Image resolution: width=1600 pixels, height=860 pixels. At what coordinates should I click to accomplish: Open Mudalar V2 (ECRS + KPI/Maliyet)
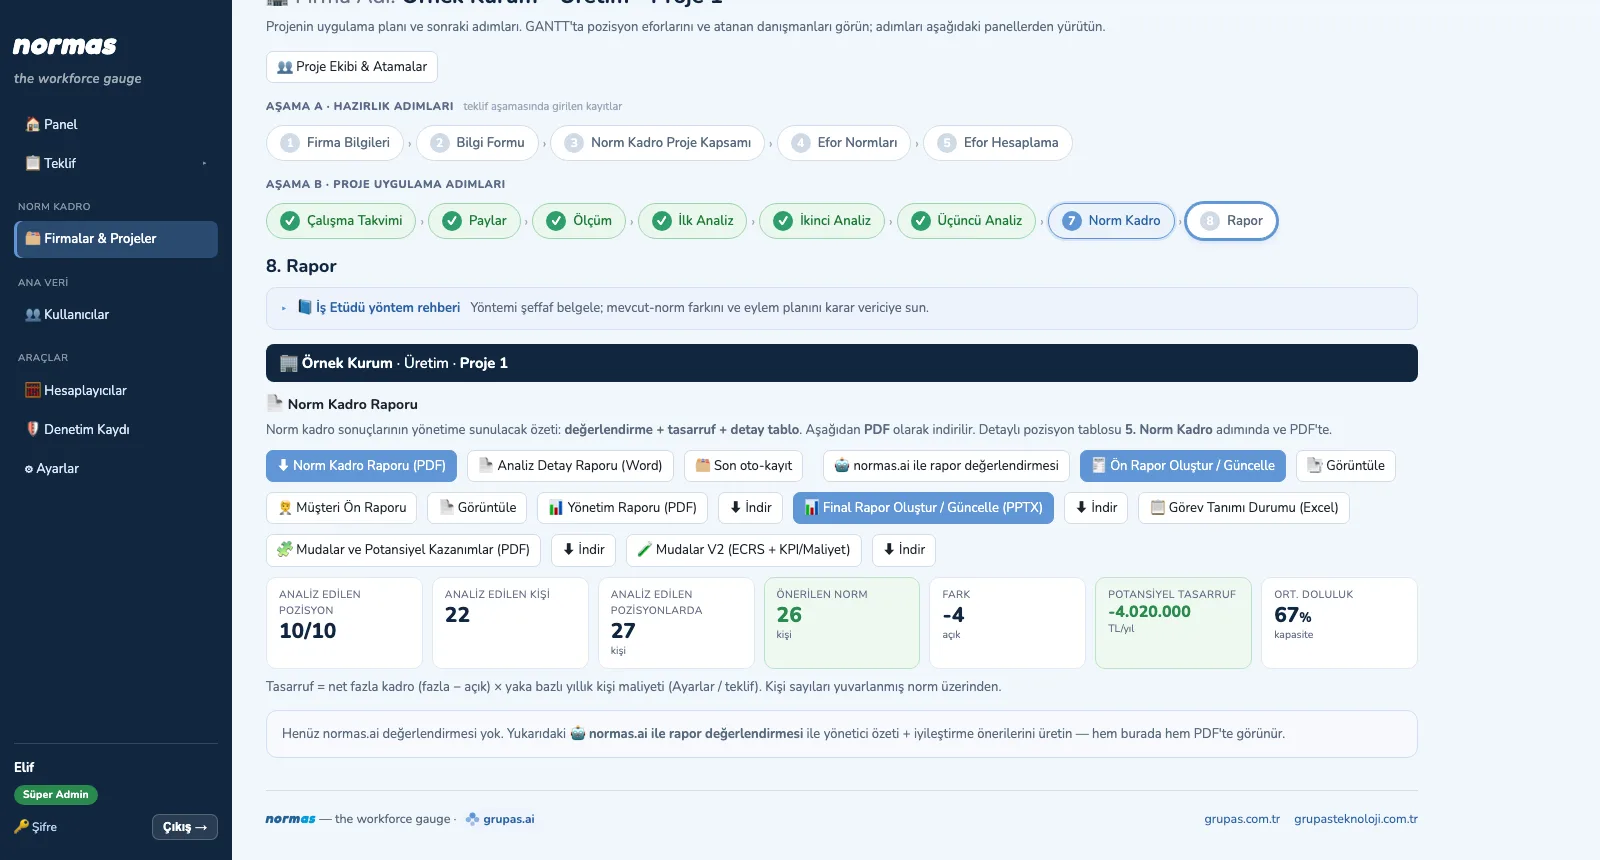click(744, 550)
